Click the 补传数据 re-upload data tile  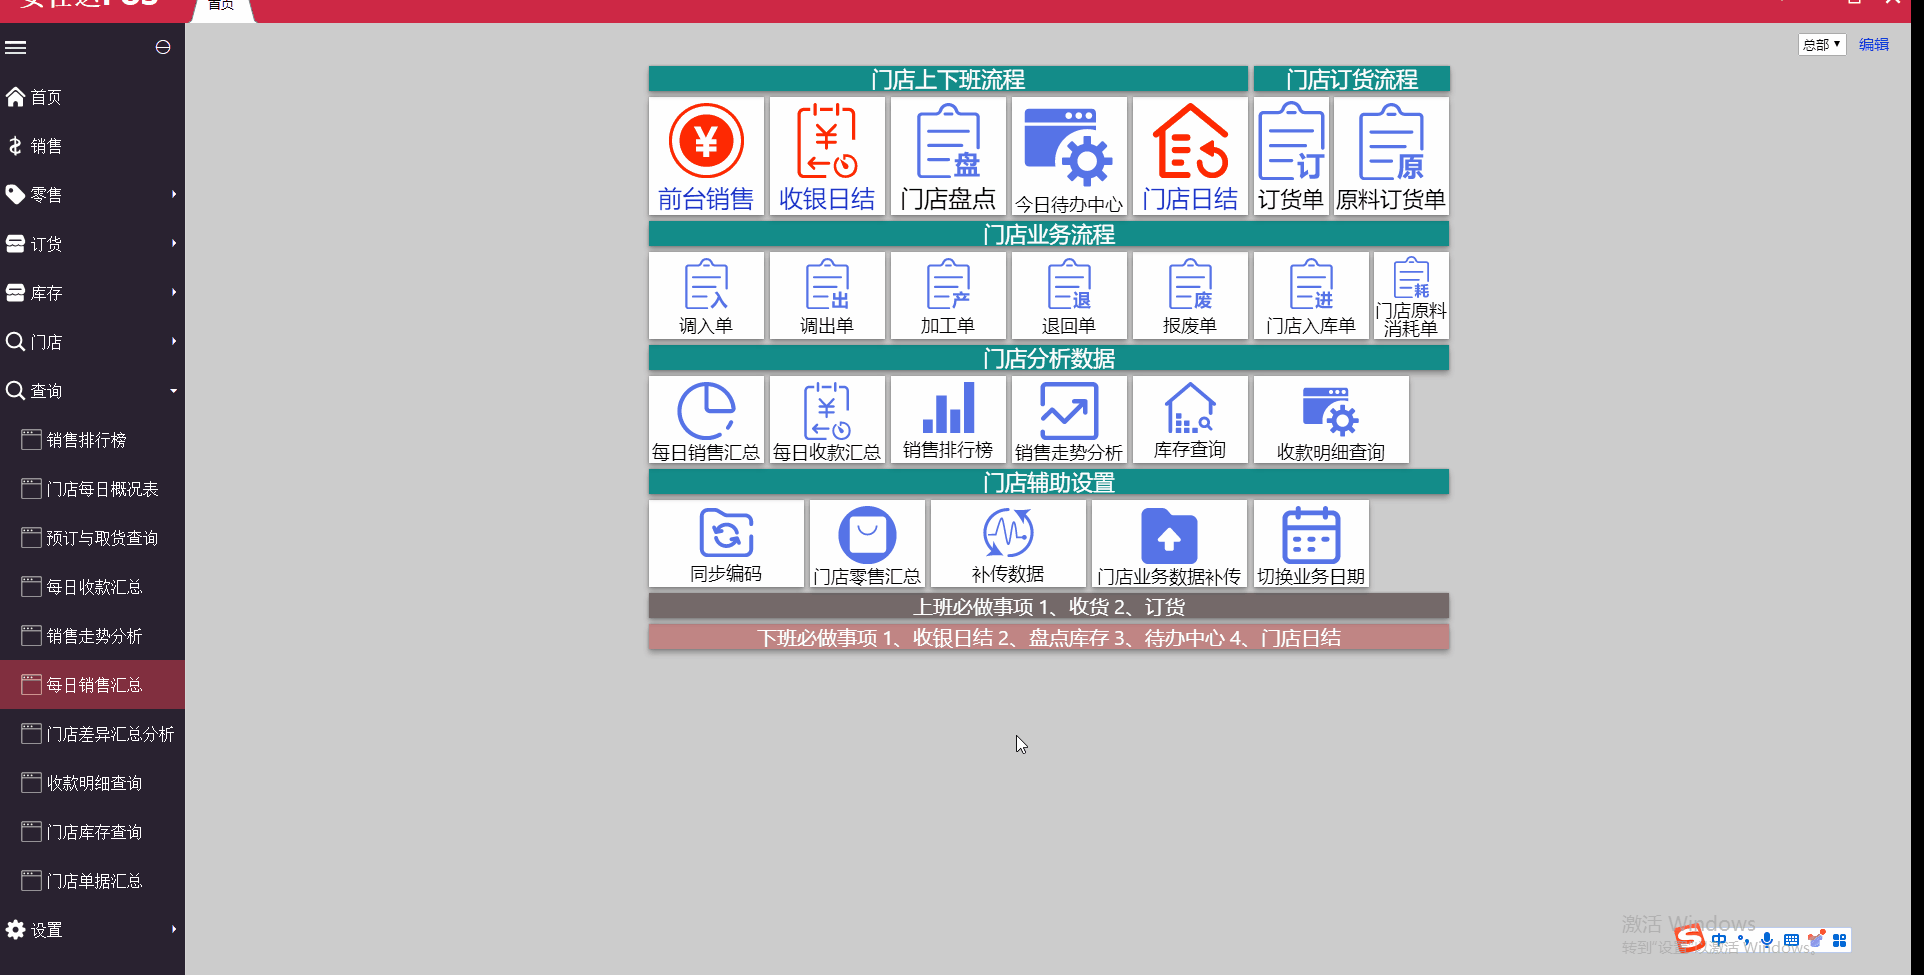pyautogui.click(x=1008, y=544)
